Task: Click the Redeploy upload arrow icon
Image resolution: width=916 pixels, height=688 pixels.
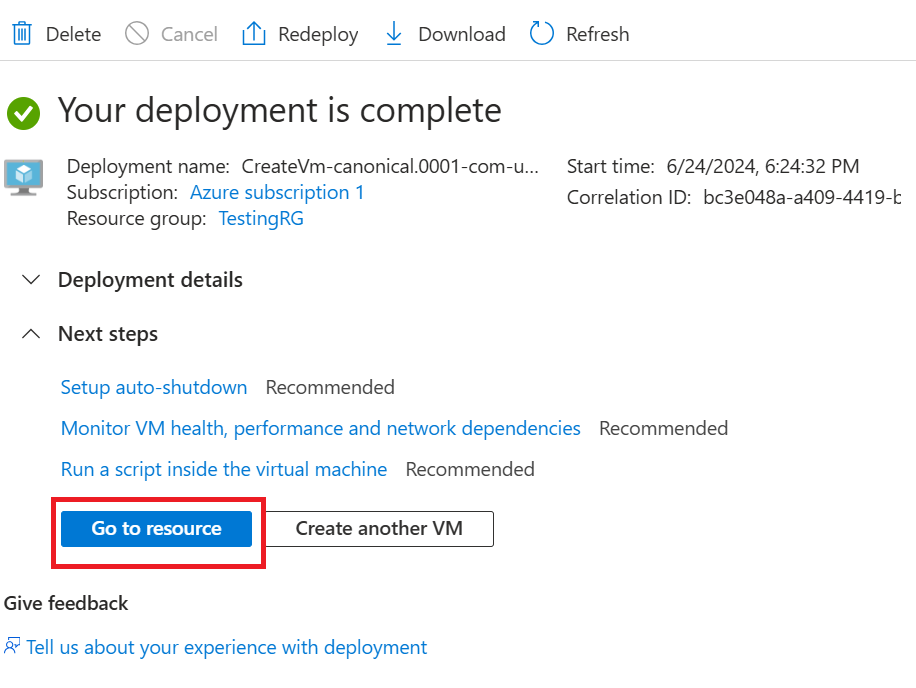Action: point(254,34)
